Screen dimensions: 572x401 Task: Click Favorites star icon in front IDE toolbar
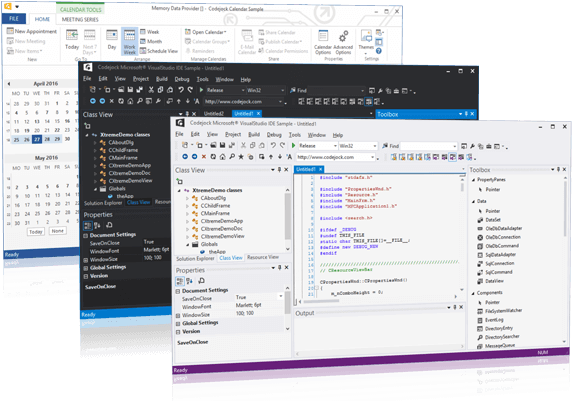[241, 157]
